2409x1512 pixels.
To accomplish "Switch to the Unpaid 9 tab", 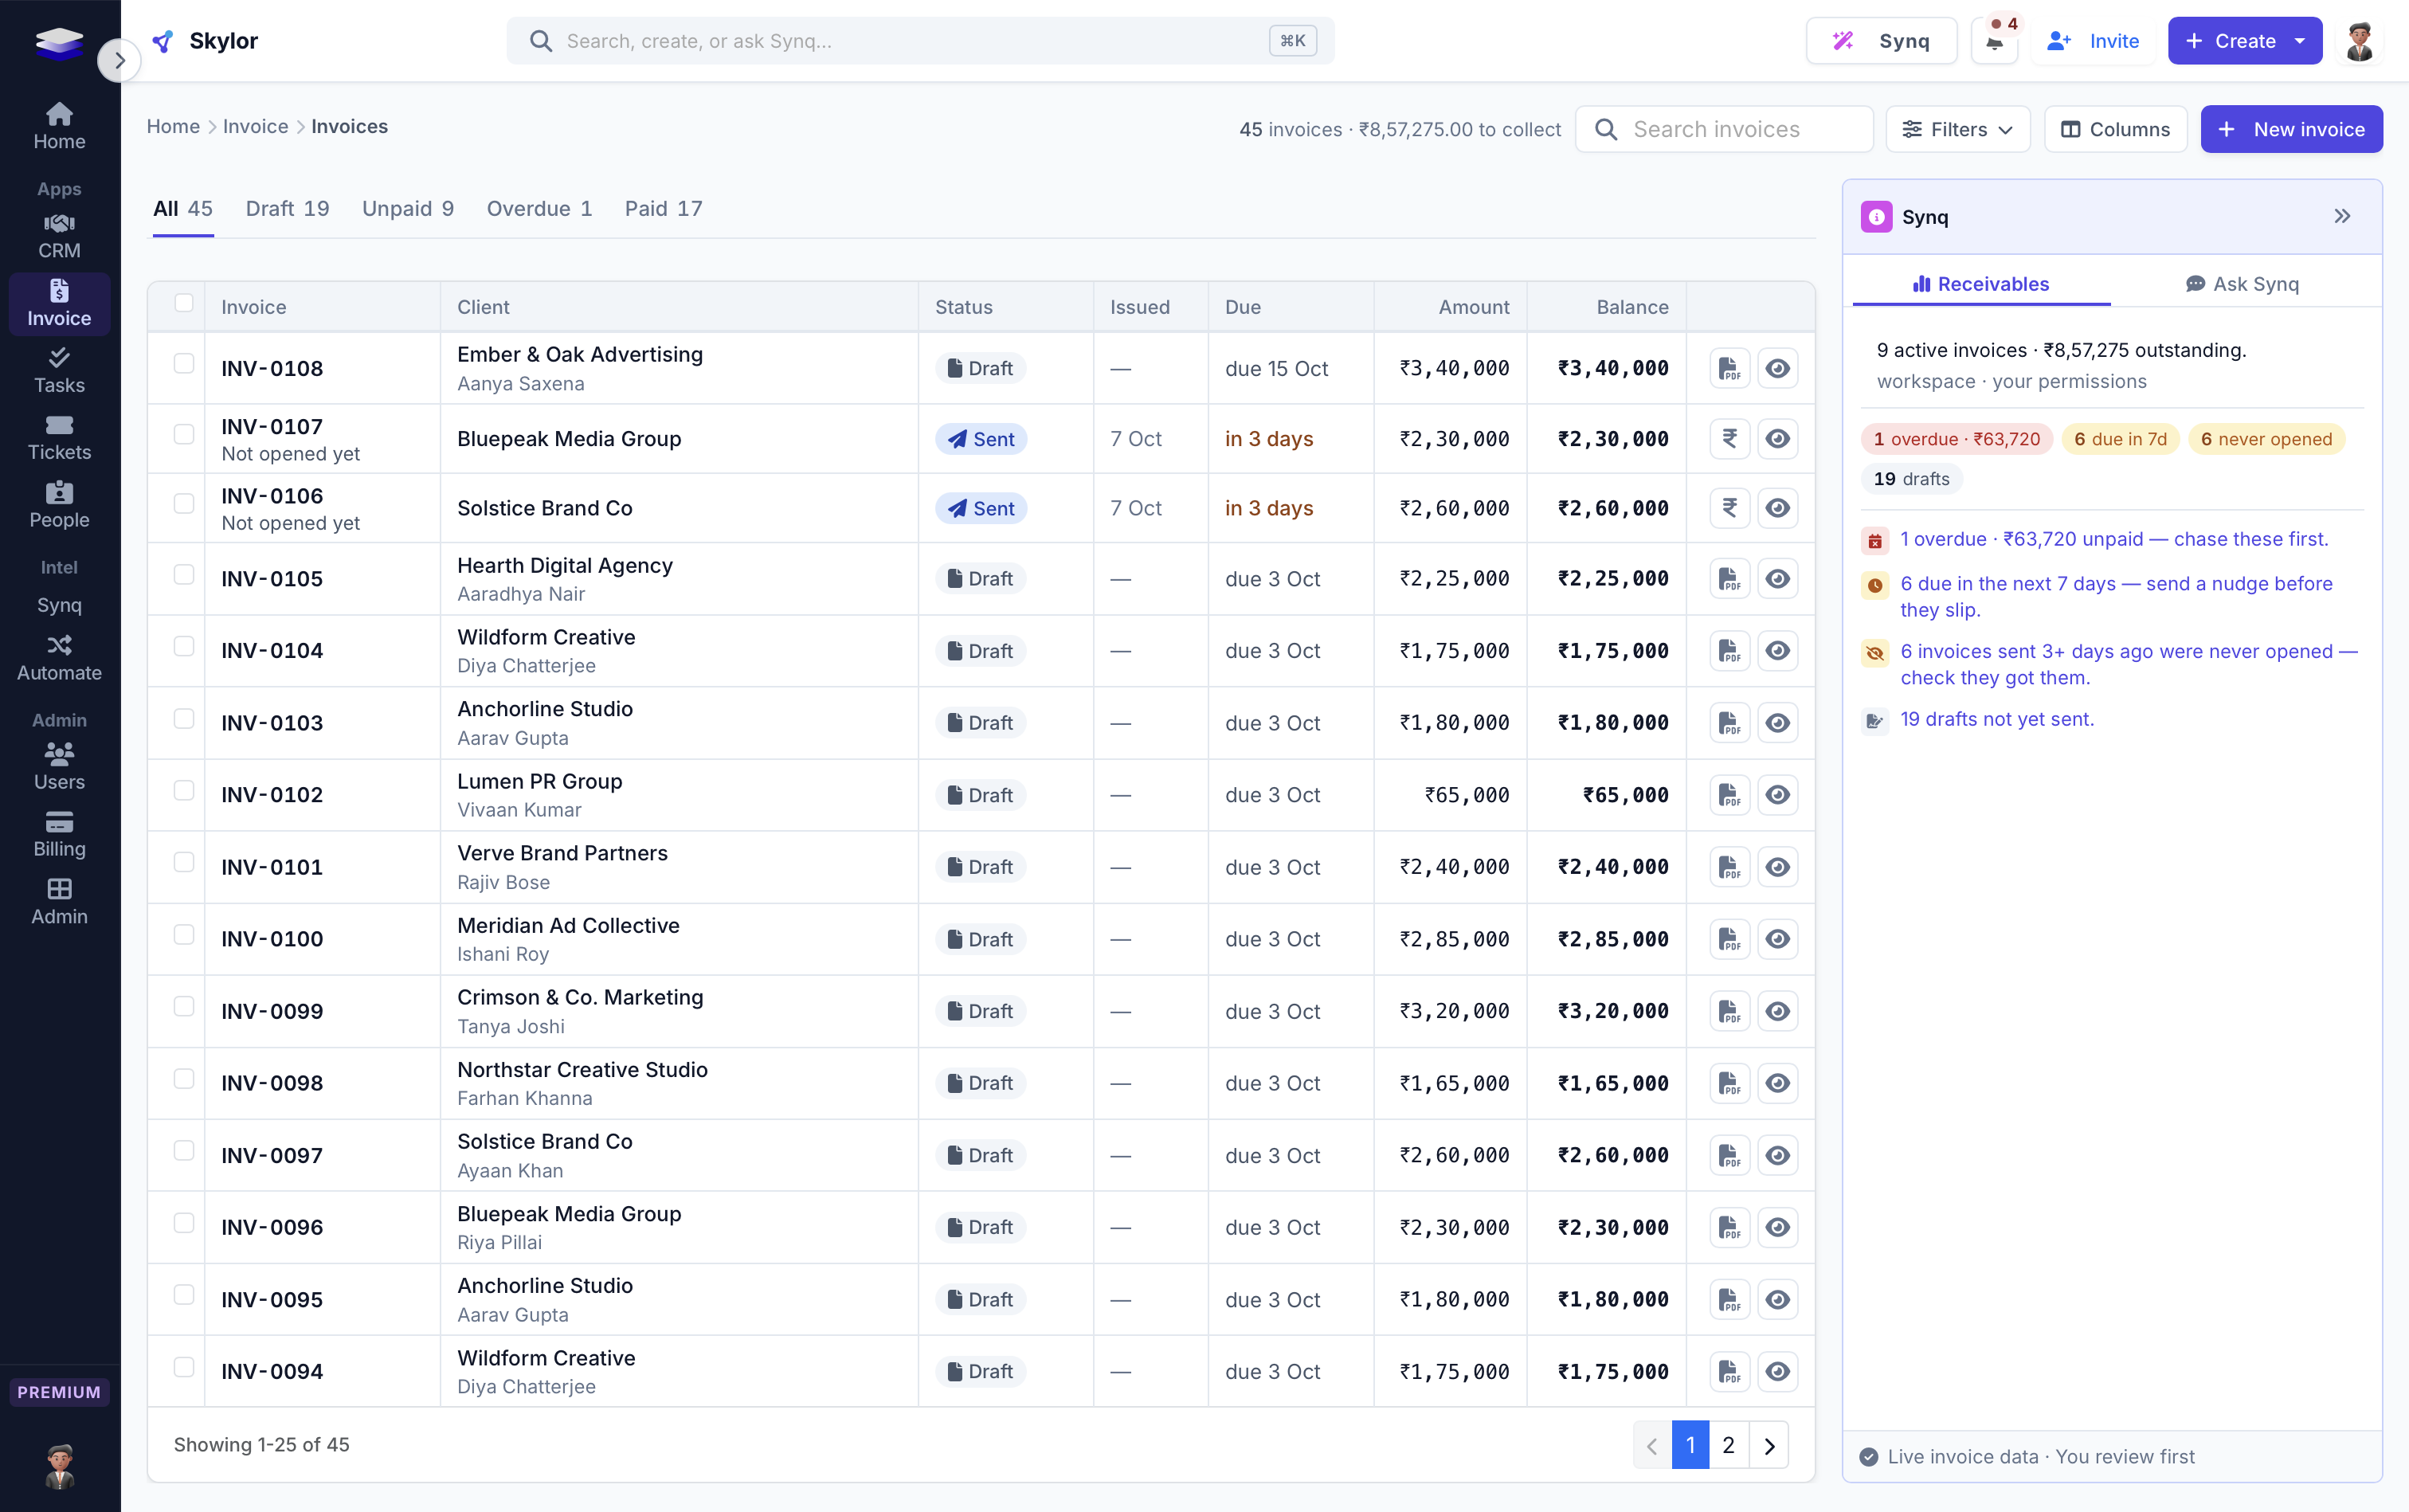I will pyautogui.click(x=408, y=209).
